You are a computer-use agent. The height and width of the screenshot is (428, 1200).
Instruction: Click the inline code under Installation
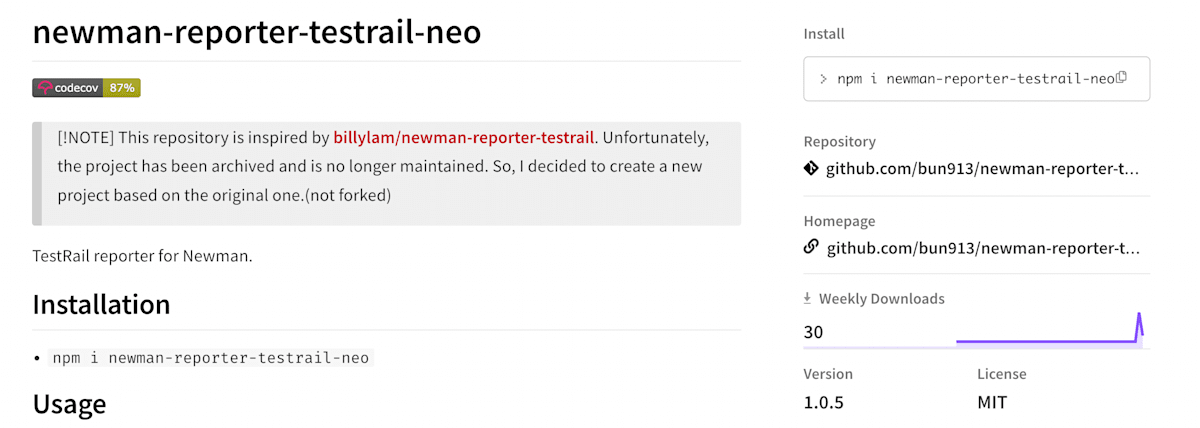click(x=211, y=358)
